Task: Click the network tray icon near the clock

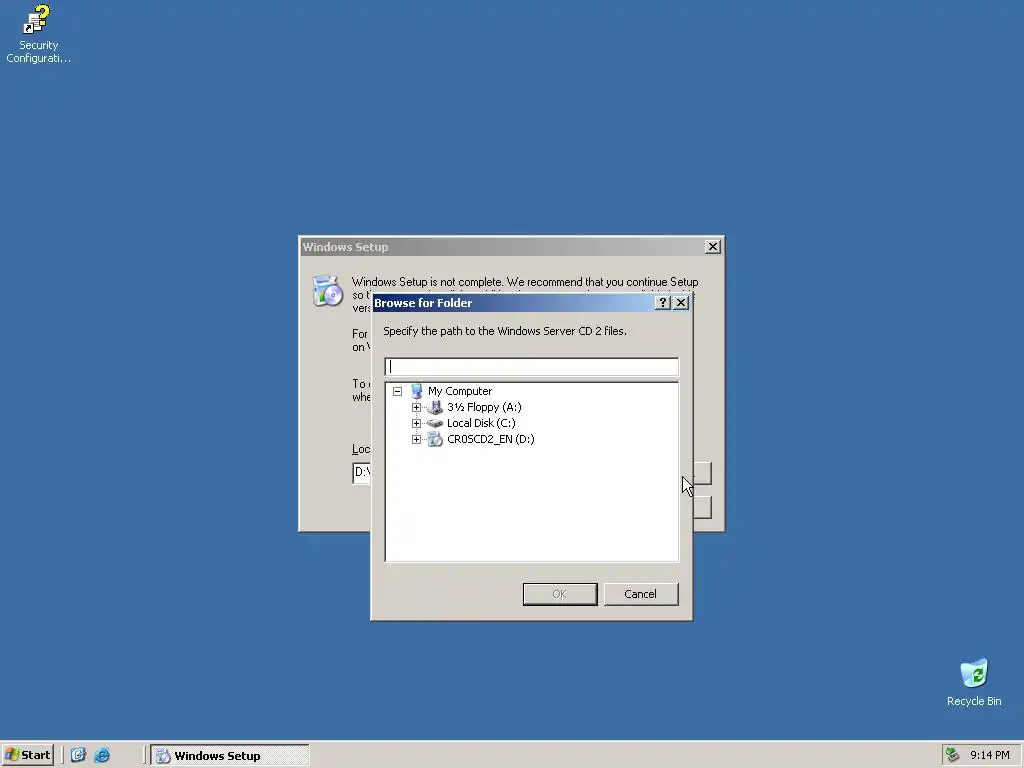Action: (x=952, y=755)
